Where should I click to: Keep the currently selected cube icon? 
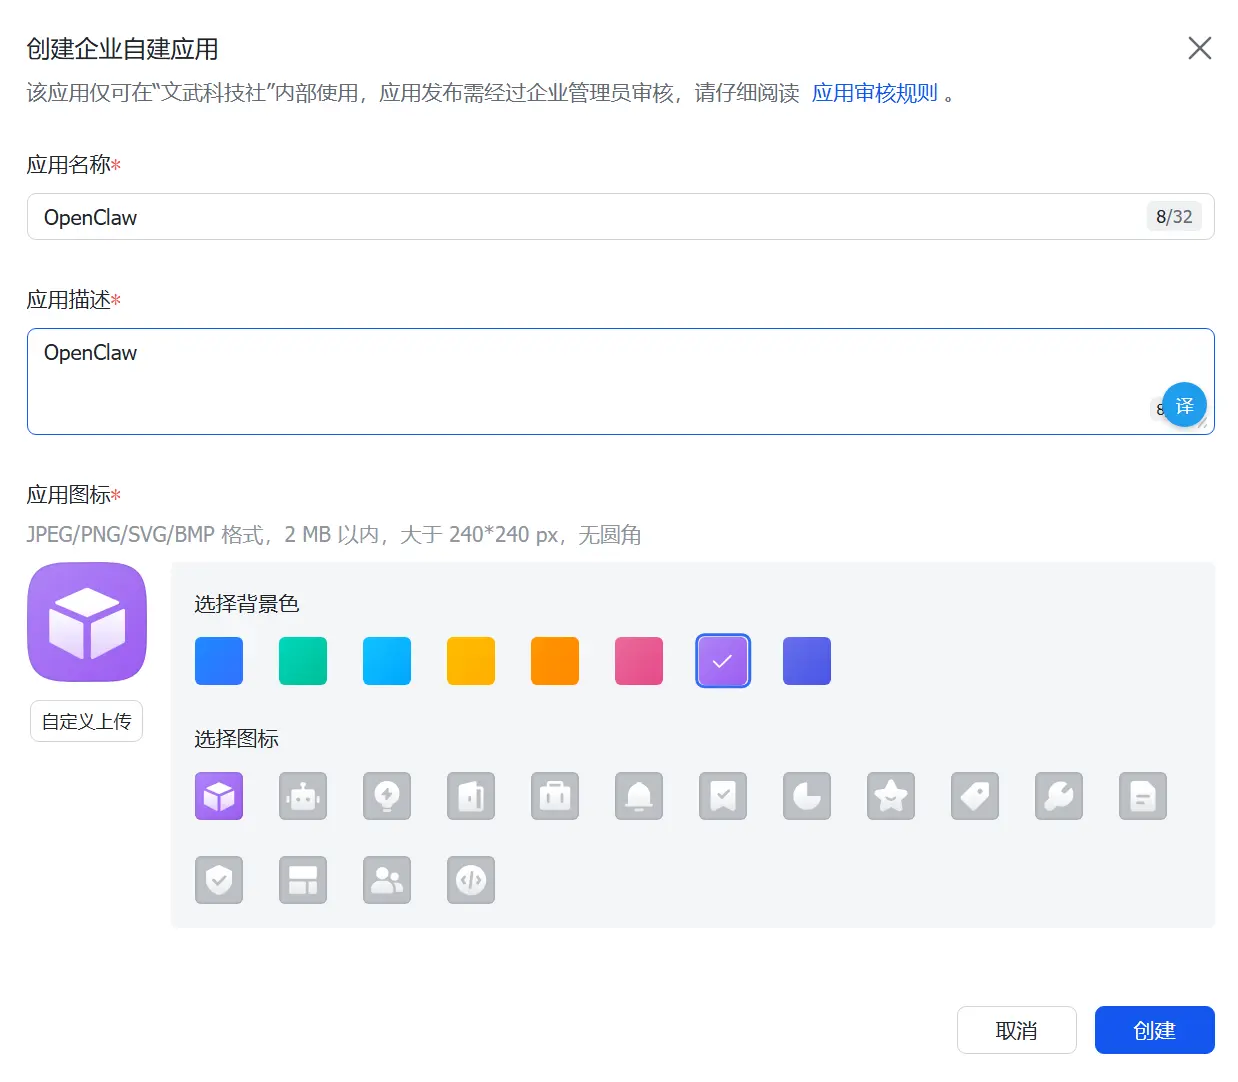tap(219, 796)
